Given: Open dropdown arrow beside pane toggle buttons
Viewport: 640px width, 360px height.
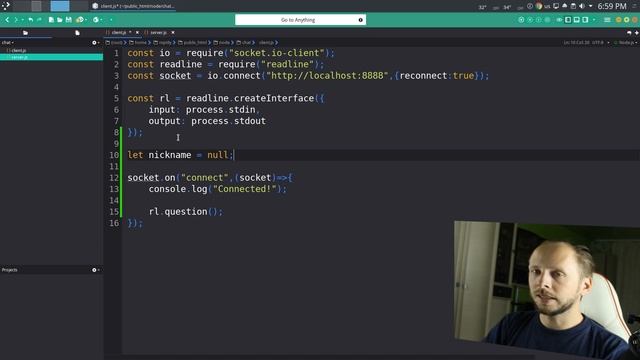Looking at the screenshot, I should point(594,20).
